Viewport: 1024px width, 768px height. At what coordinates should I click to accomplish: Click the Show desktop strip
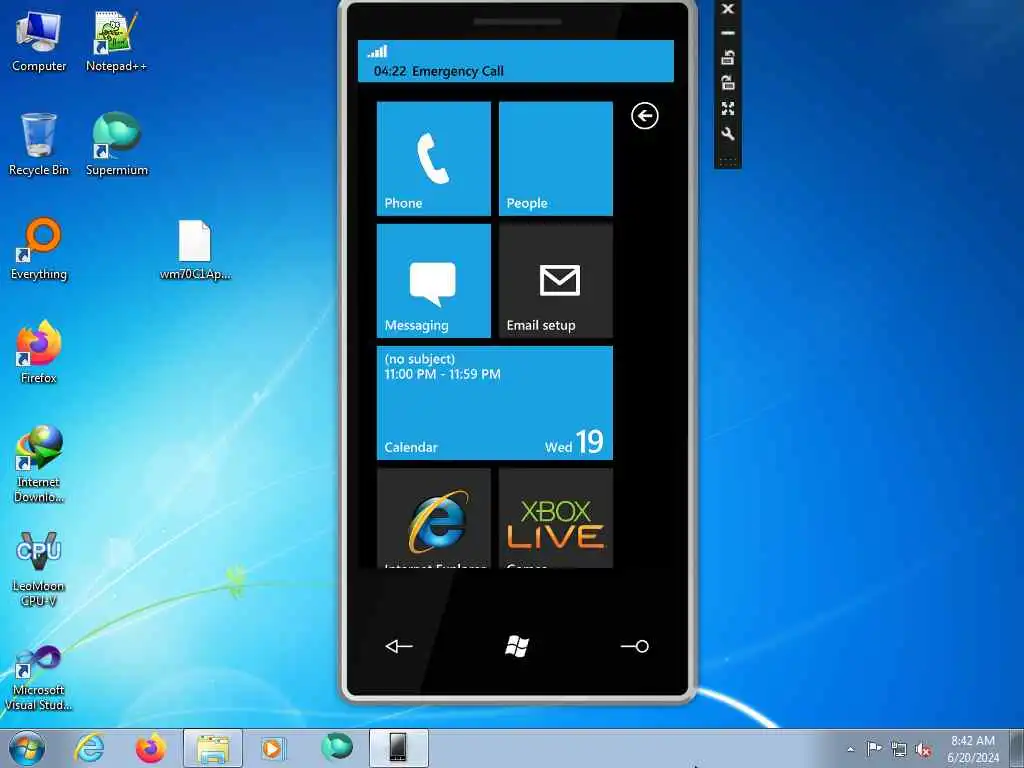[1017, 748]
